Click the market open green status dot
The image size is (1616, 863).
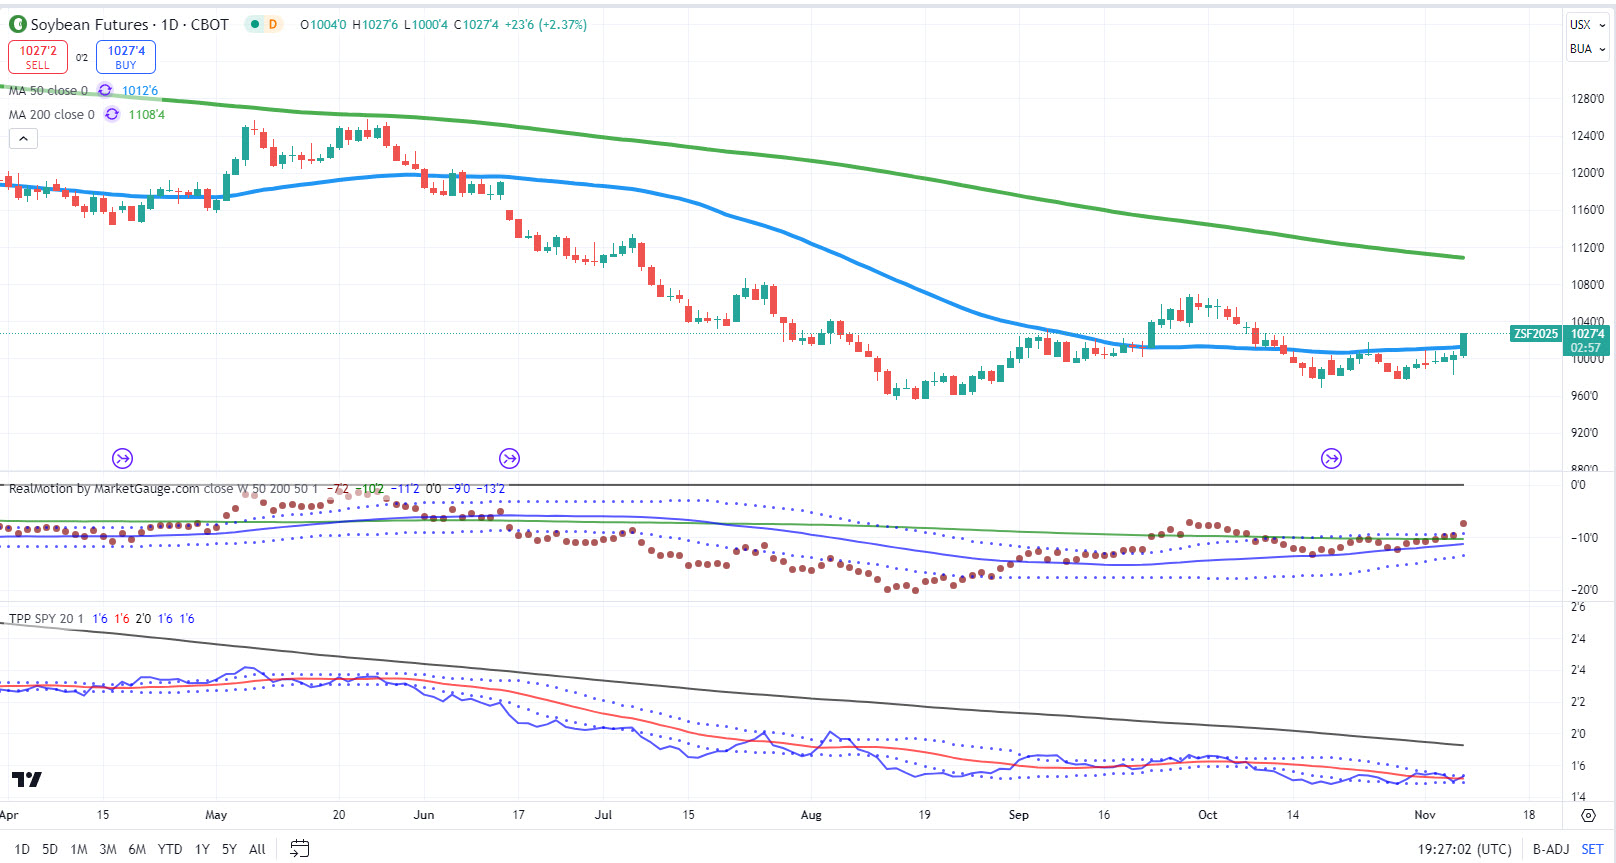[255, 24]
